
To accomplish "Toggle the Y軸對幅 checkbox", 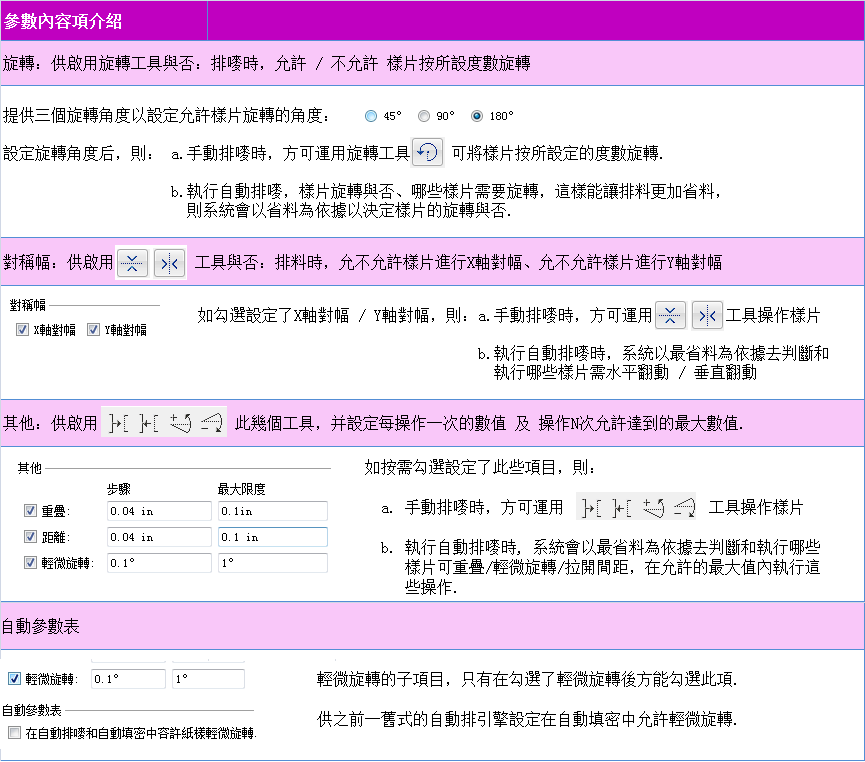I will 94,330.
